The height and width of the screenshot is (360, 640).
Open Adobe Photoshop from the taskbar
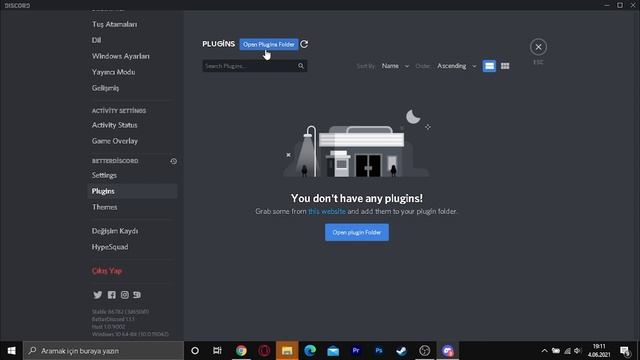(379, 351)
